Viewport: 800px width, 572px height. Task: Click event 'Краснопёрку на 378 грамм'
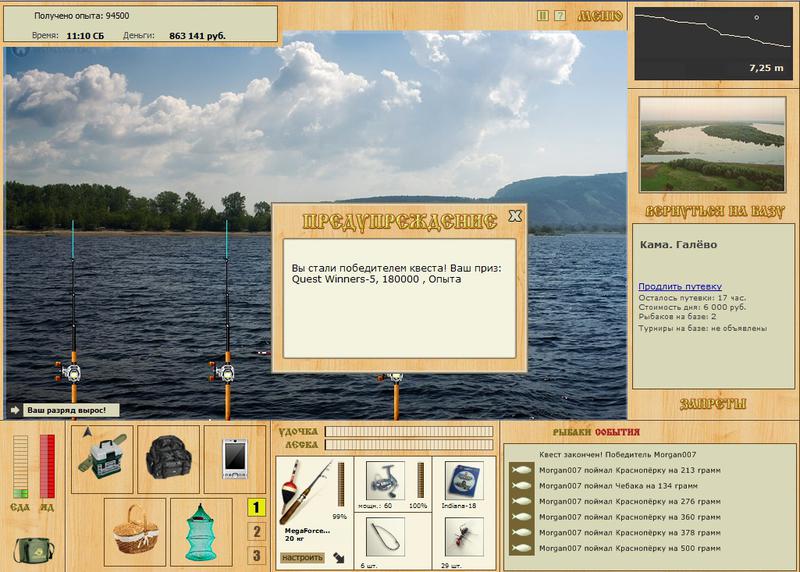630,533
